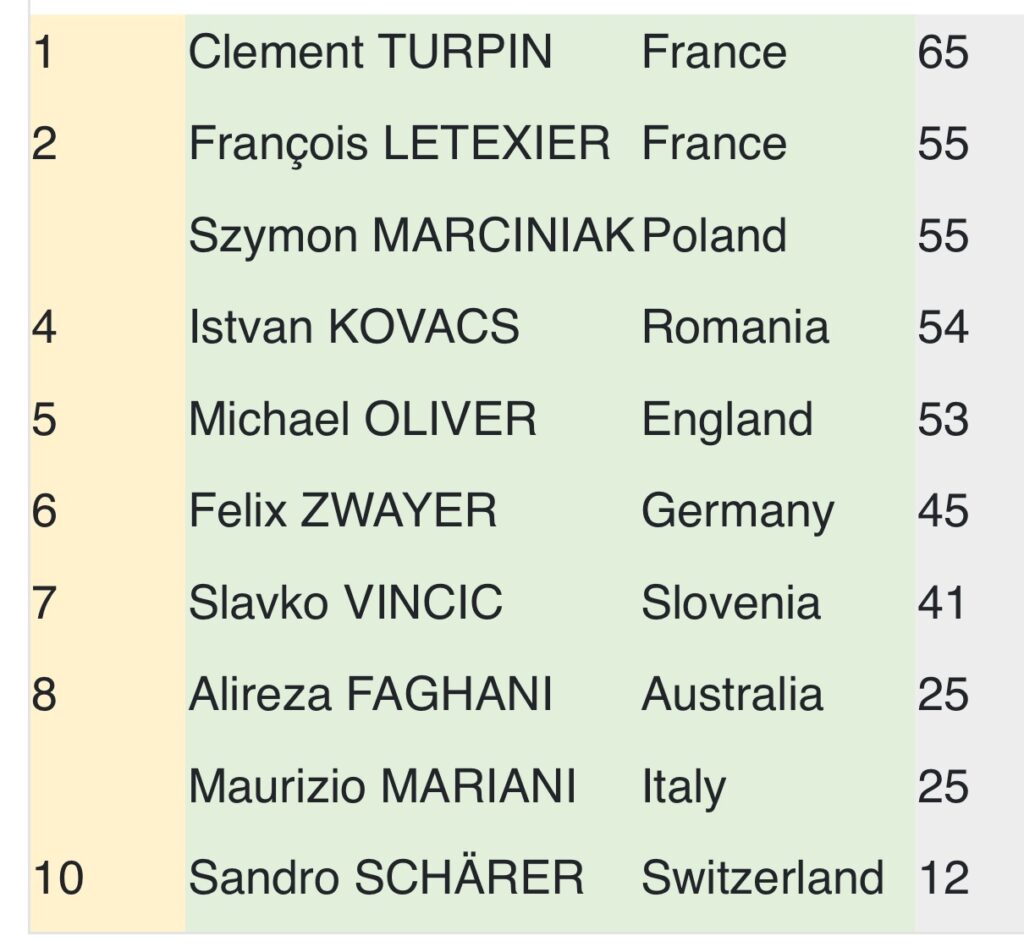Click the Michael OLIVER entry
This screenshot has width=1024, height=947.
pos(362,420)
